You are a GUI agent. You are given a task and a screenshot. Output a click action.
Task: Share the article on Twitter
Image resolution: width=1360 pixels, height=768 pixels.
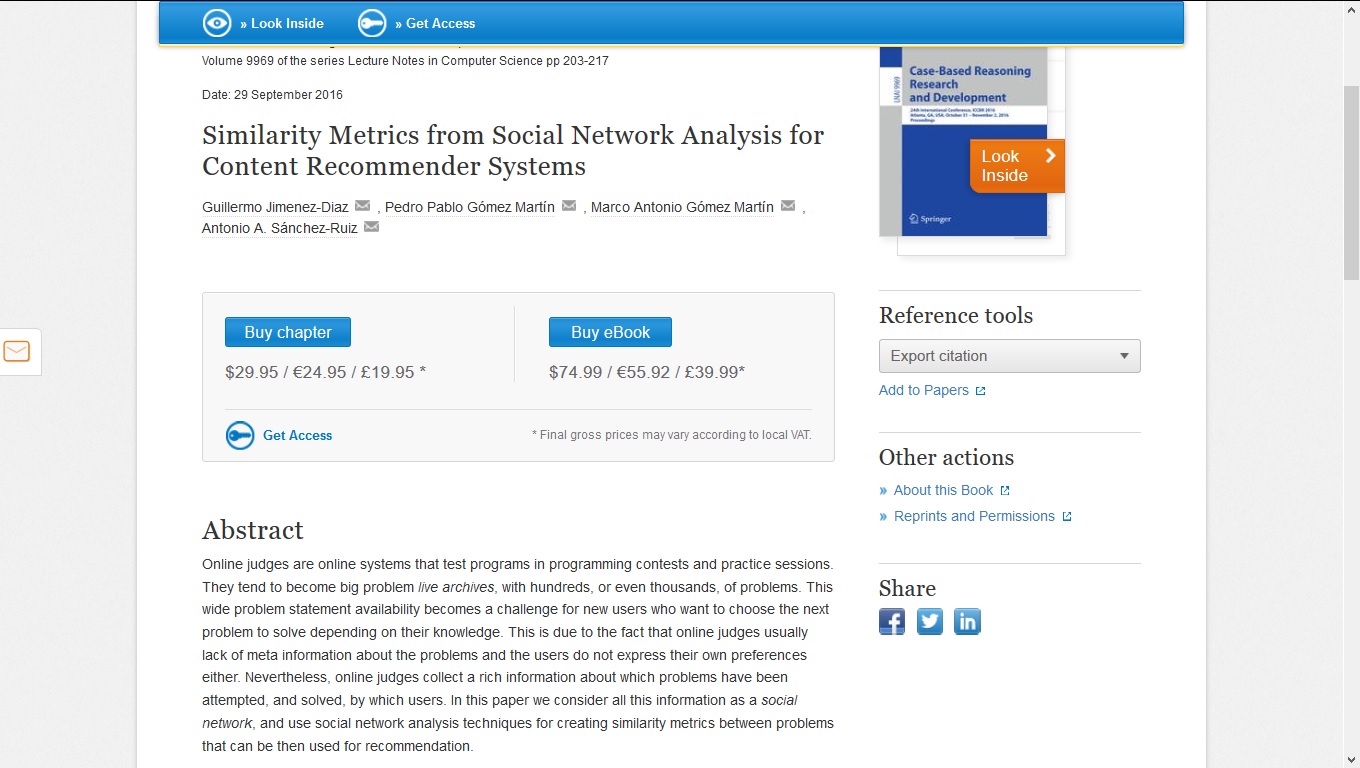coord(930,621)
